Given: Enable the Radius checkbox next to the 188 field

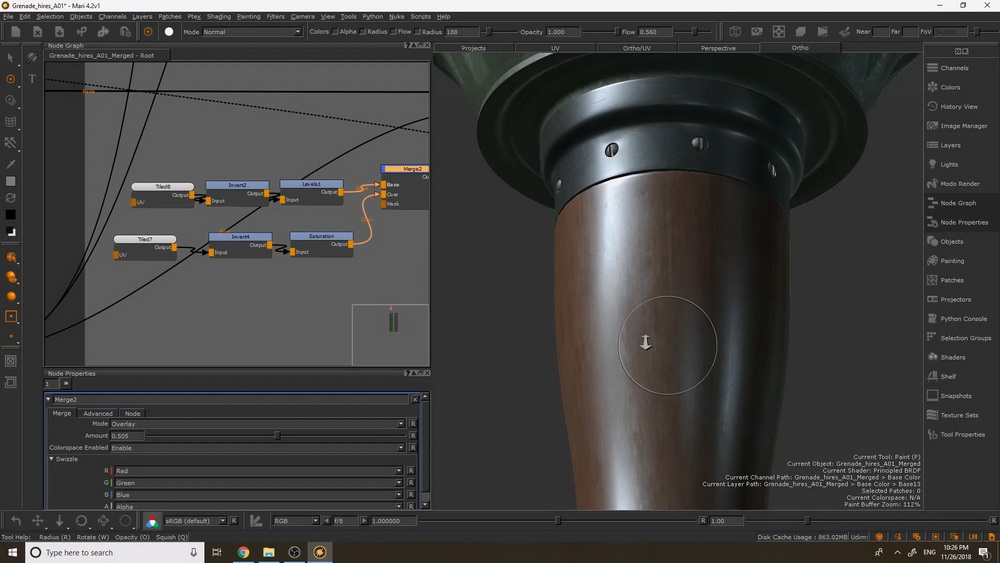Looking at the screenshot, I should point(417,32).
